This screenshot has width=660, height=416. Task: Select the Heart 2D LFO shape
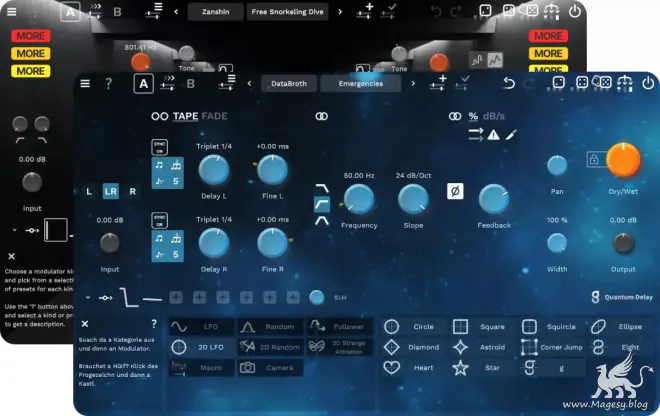(x=414, y=368)
